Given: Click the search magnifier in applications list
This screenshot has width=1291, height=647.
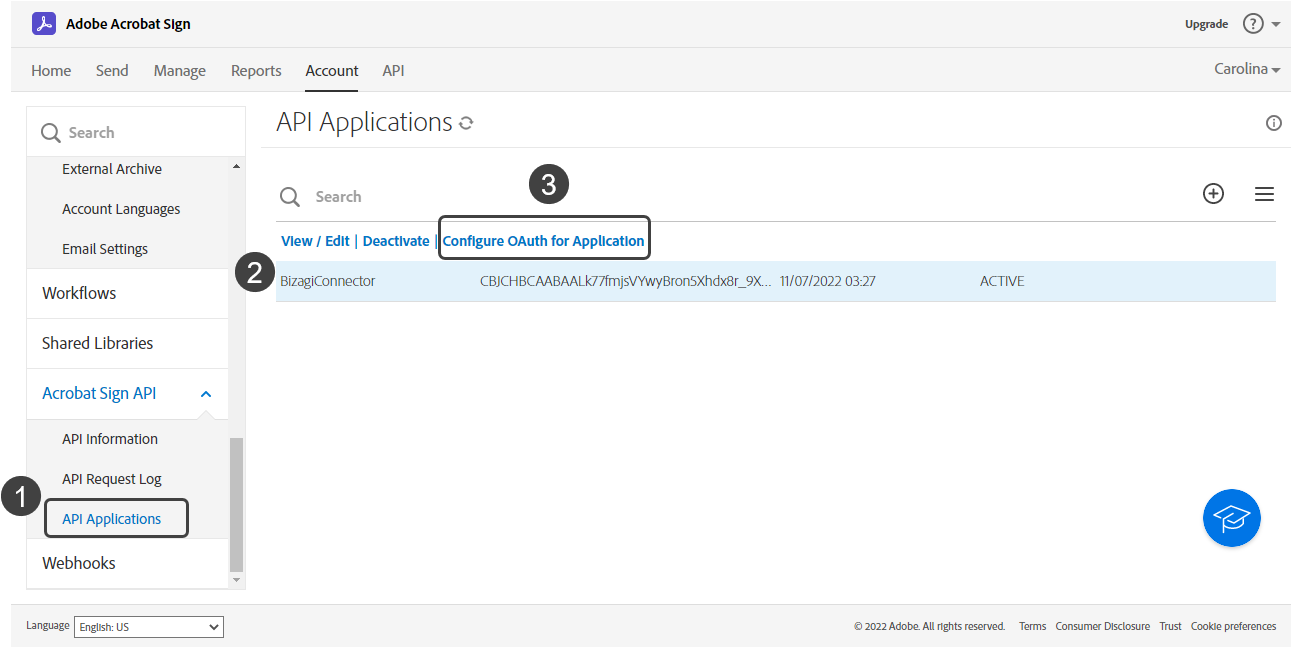Looking at the screenshot, I should pos(290,197).
